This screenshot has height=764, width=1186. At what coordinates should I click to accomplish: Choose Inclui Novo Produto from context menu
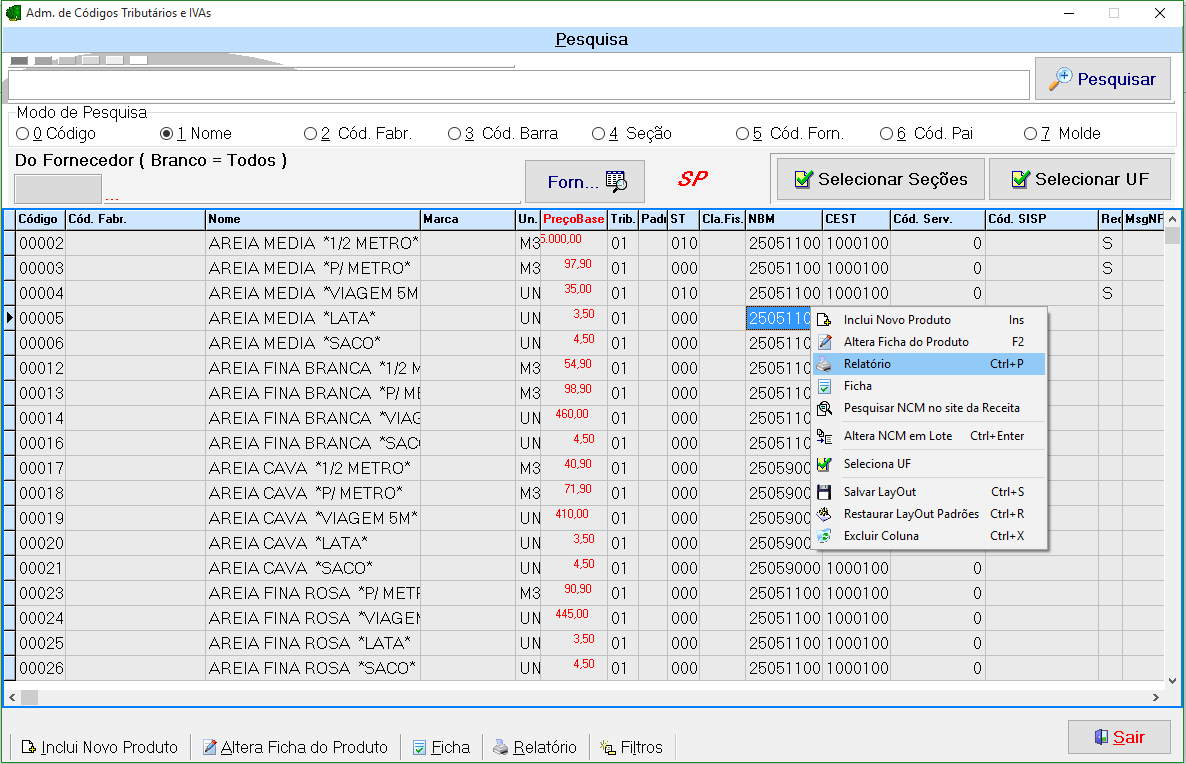click(897, 320)
